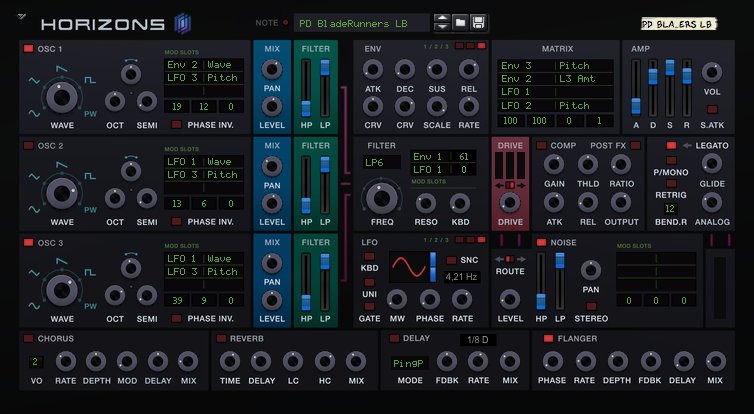Click the OSC 1 PW label icon
Screen dimensions: 754x414
(90, 114)
